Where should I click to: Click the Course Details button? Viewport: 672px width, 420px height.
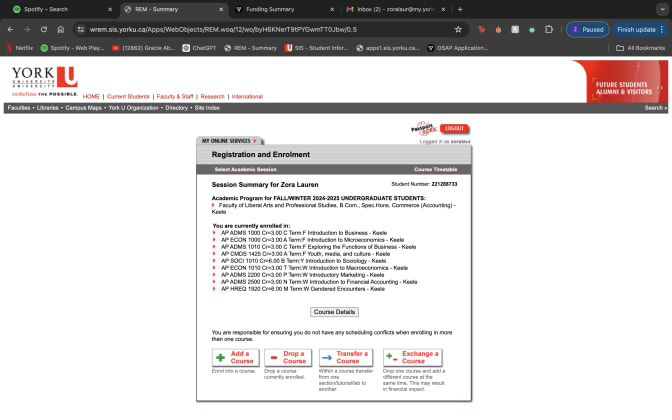click(x=334, y=312)
